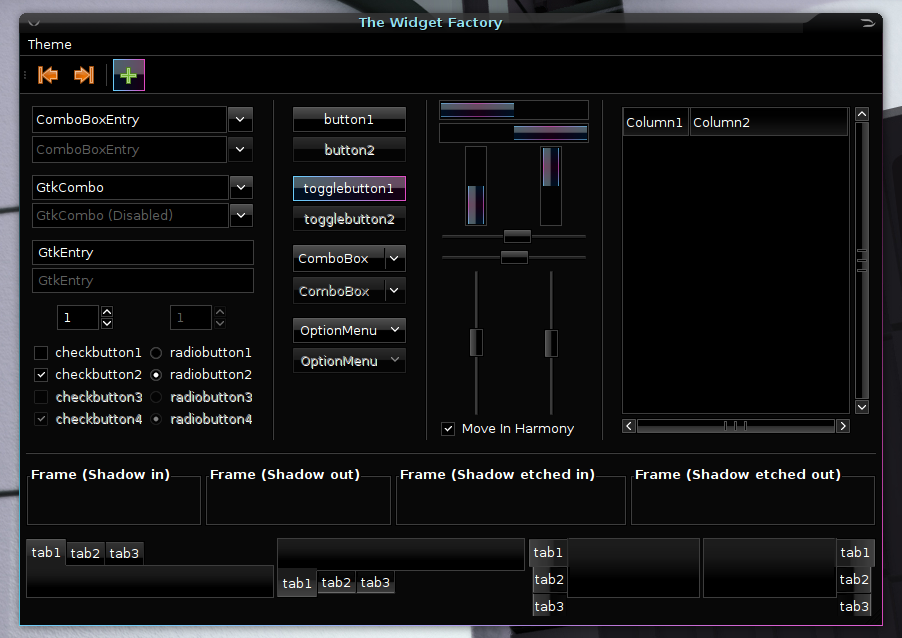
Task: Click the spin button up arrow for the active stepper
Action: pos(106,312)
